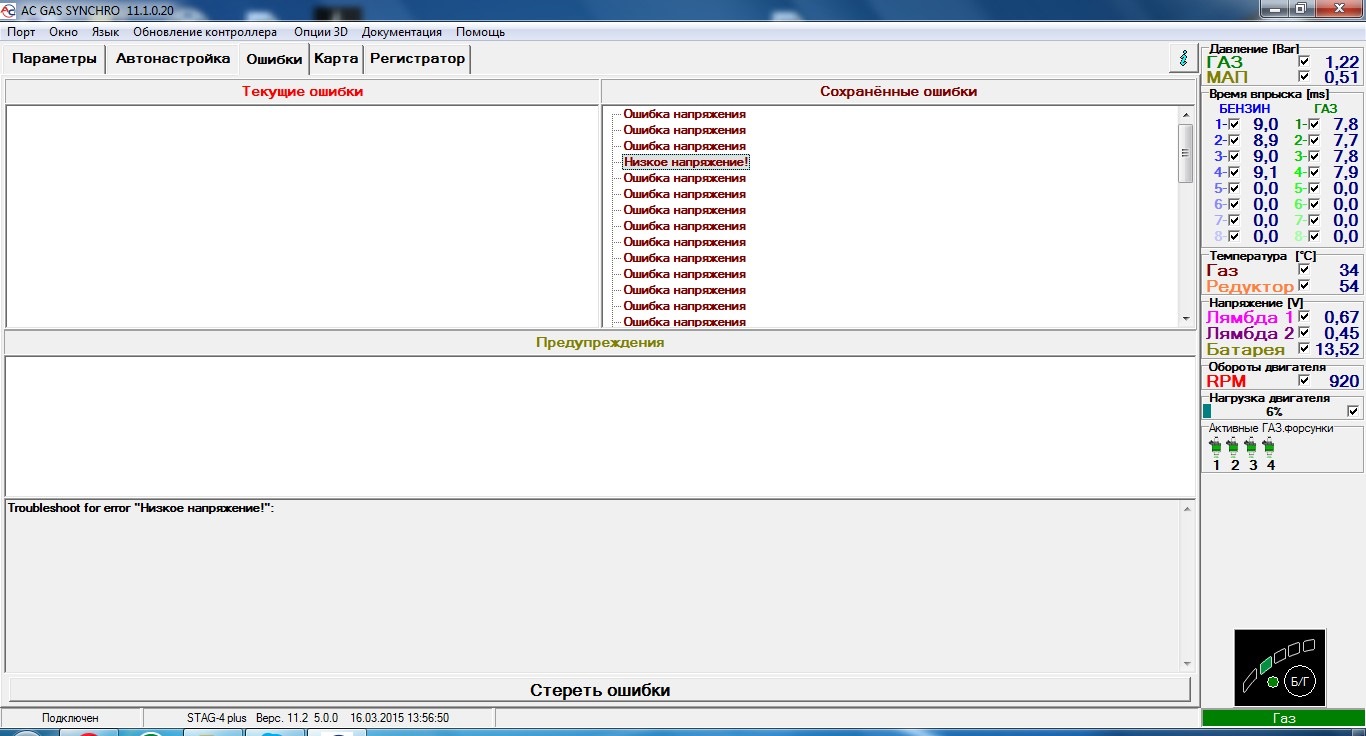
Task: Click the БЕНЗИН column label
Action: 1245,108
